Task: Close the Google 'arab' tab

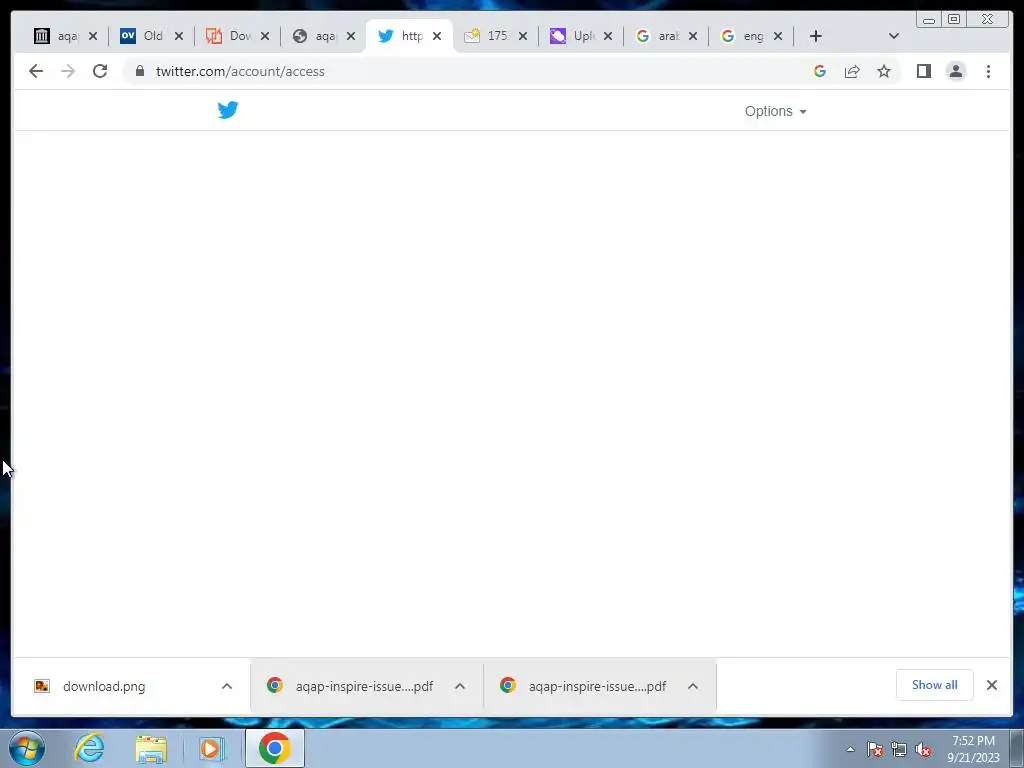Action: tap(693, 36)
